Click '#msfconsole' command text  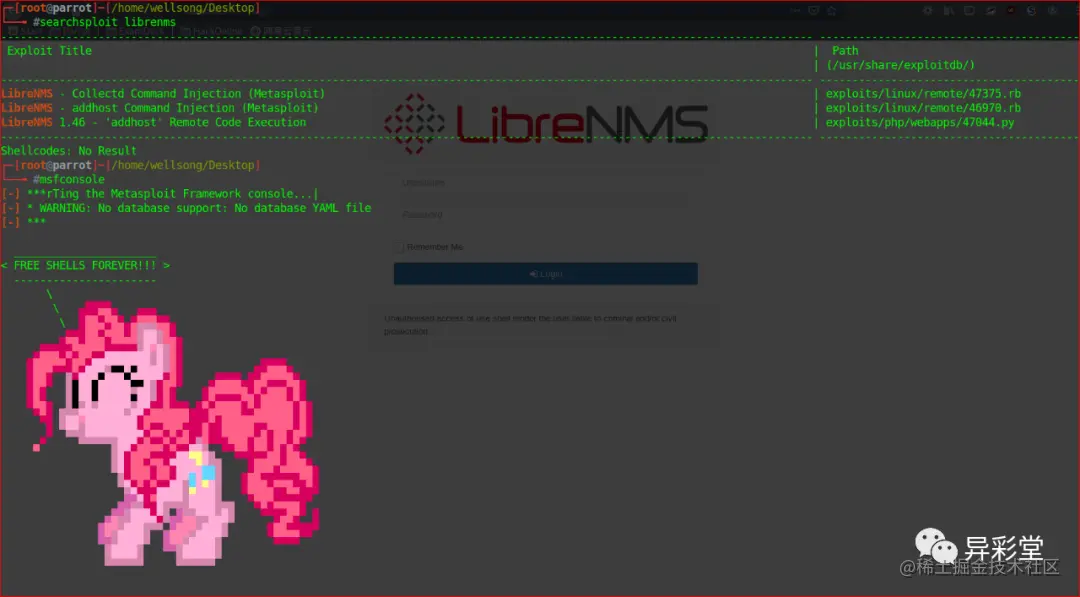[x=69, y=180]
